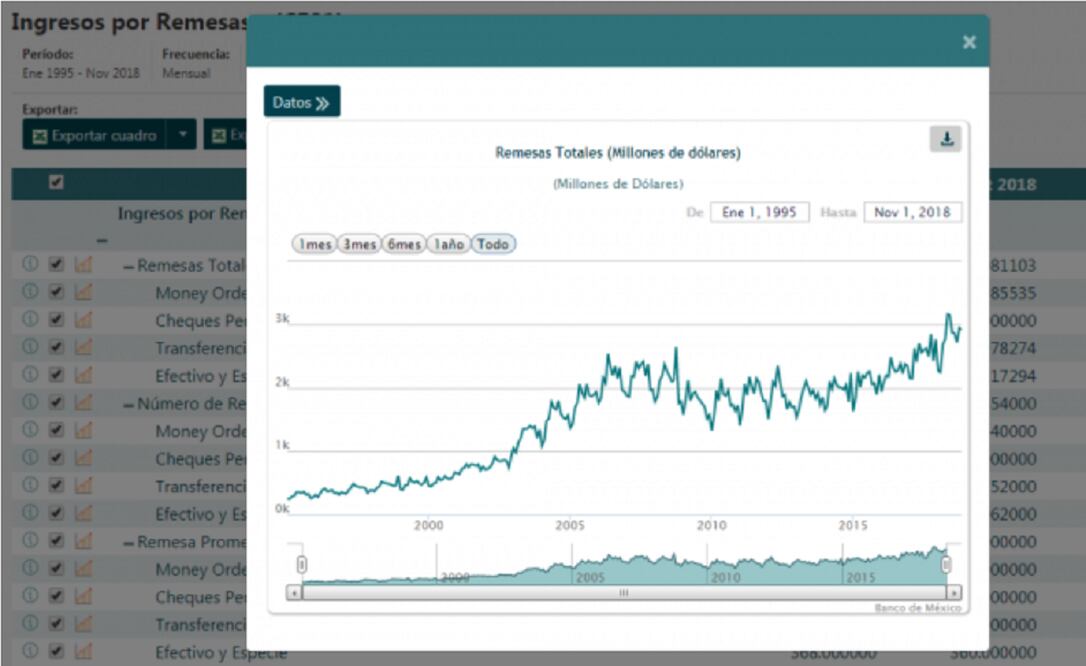Click info icon beside Remesas Totales row

[x=30, y=265]
